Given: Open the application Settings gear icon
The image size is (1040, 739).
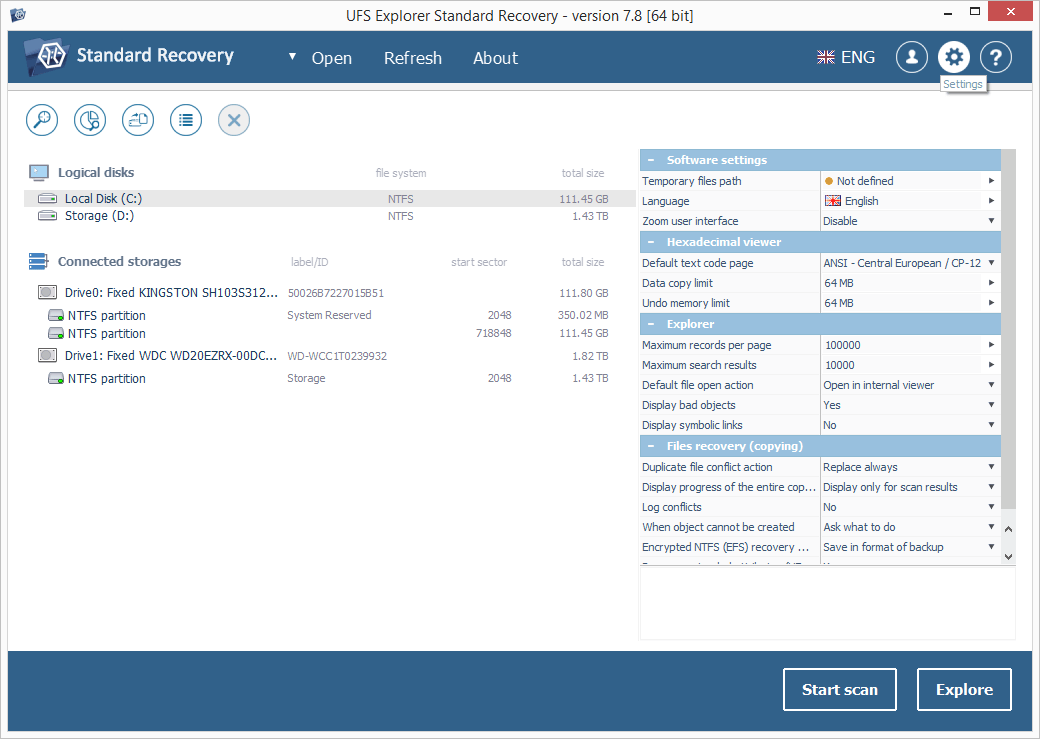Looking at the screenshot, I should point(953,57).
